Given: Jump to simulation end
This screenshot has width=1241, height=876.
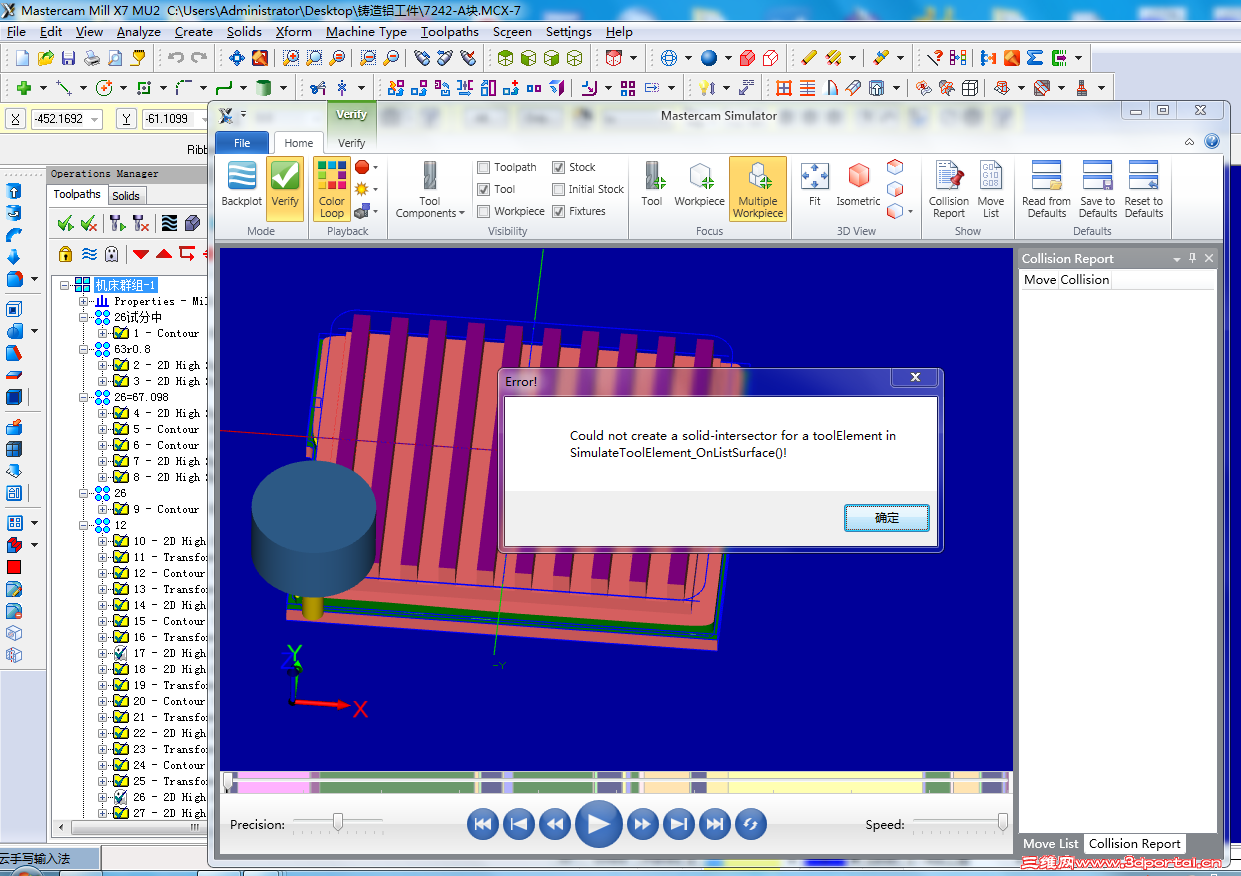Looking at the screenshot, I should tap(715, 824).
